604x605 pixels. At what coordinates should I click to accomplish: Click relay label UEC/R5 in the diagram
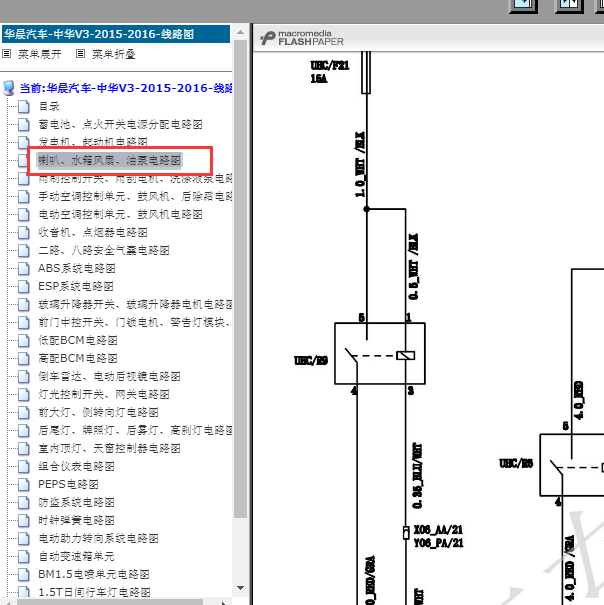pyautogui.click(x=516, y=463)
